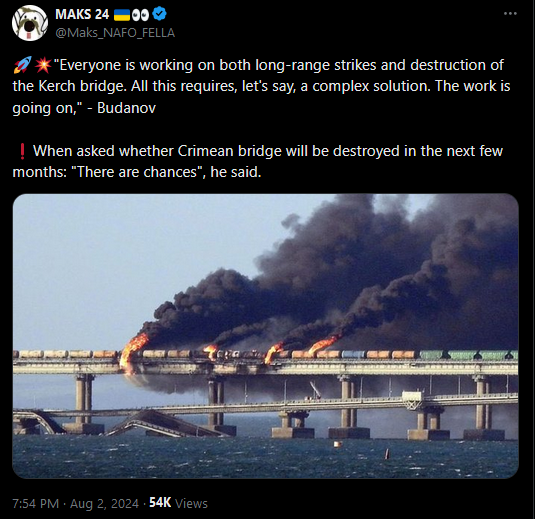The image size is (535, 519).
Task: Click the 7:54 PM timestamp
Action: pos(35,503)
